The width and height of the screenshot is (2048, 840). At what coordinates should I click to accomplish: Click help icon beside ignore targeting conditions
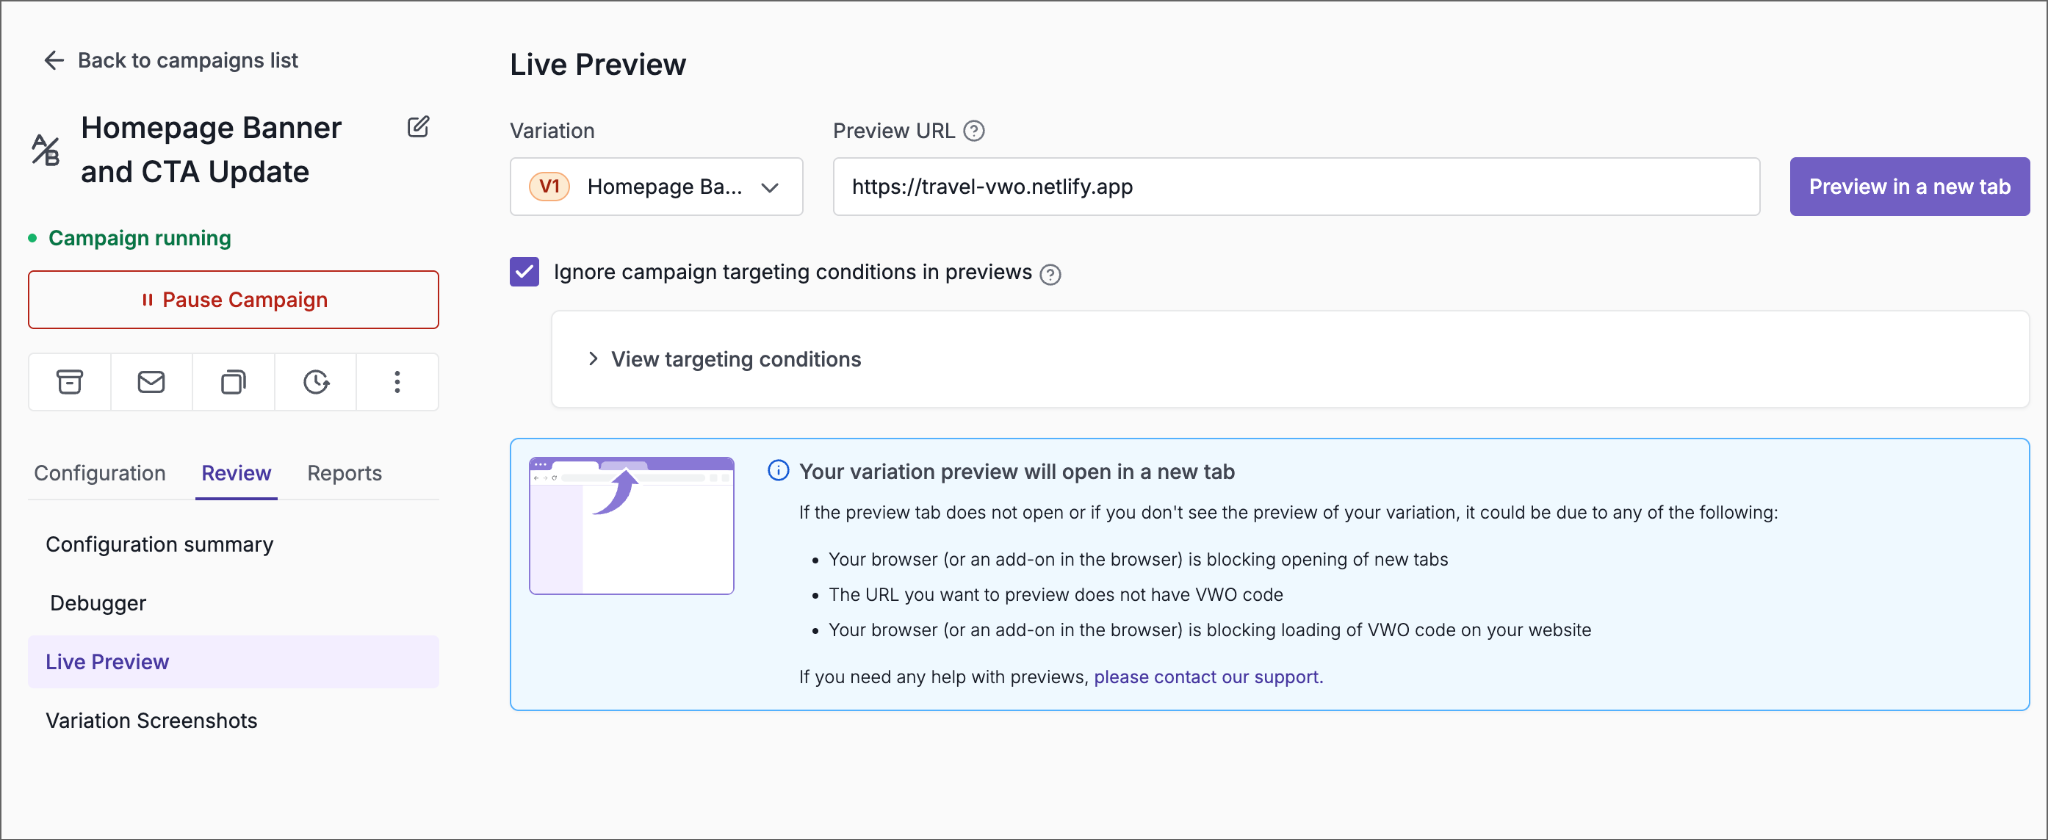(x=1050, y=274)
